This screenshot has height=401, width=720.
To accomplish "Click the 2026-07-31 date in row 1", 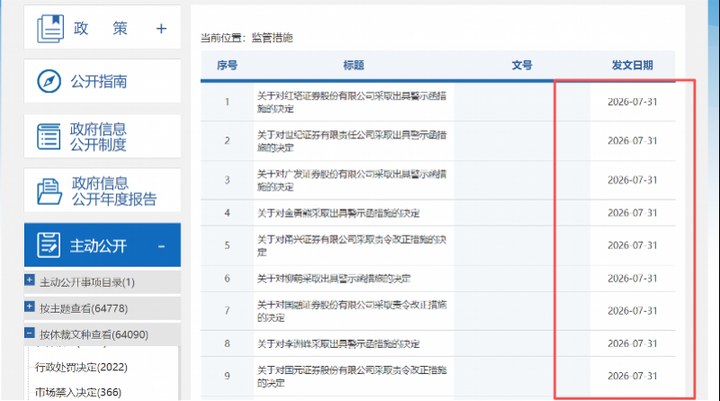I will (x=632, y=102).
